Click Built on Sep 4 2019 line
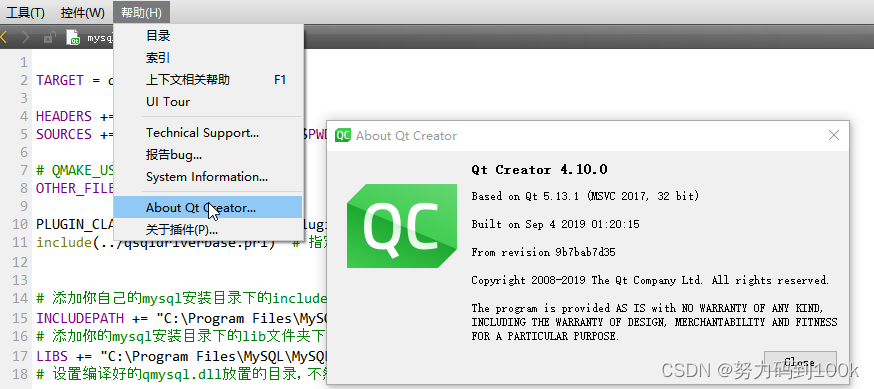This screenshot has width=874, height=389. (x=555, y=224)
